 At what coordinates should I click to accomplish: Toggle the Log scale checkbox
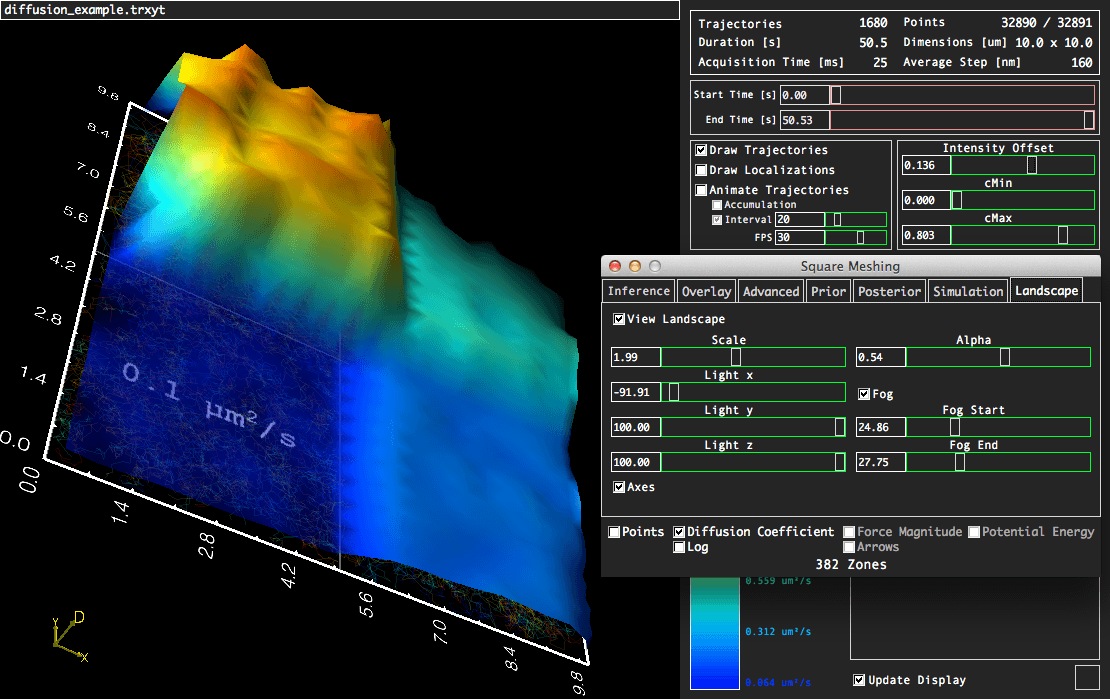tap(679, 547)
